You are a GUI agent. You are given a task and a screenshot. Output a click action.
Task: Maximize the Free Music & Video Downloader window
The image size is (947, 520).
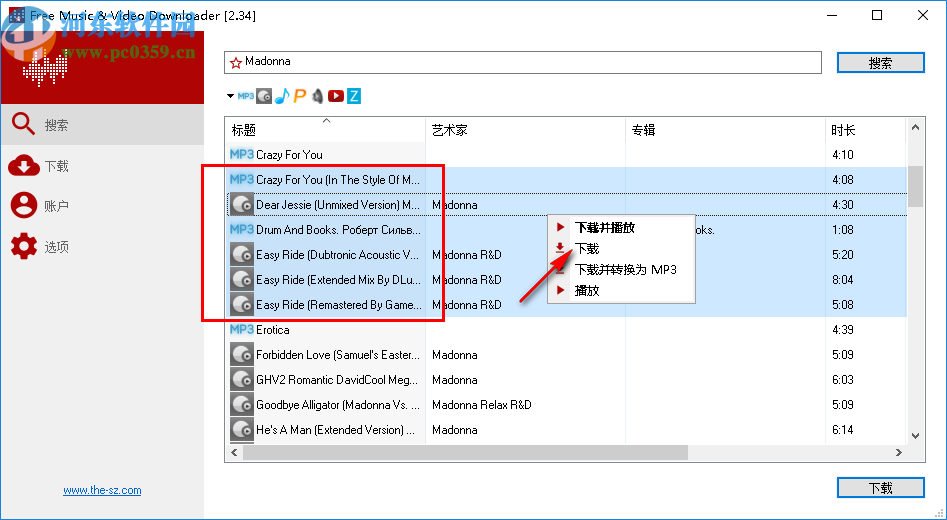(x=877, y=15)
